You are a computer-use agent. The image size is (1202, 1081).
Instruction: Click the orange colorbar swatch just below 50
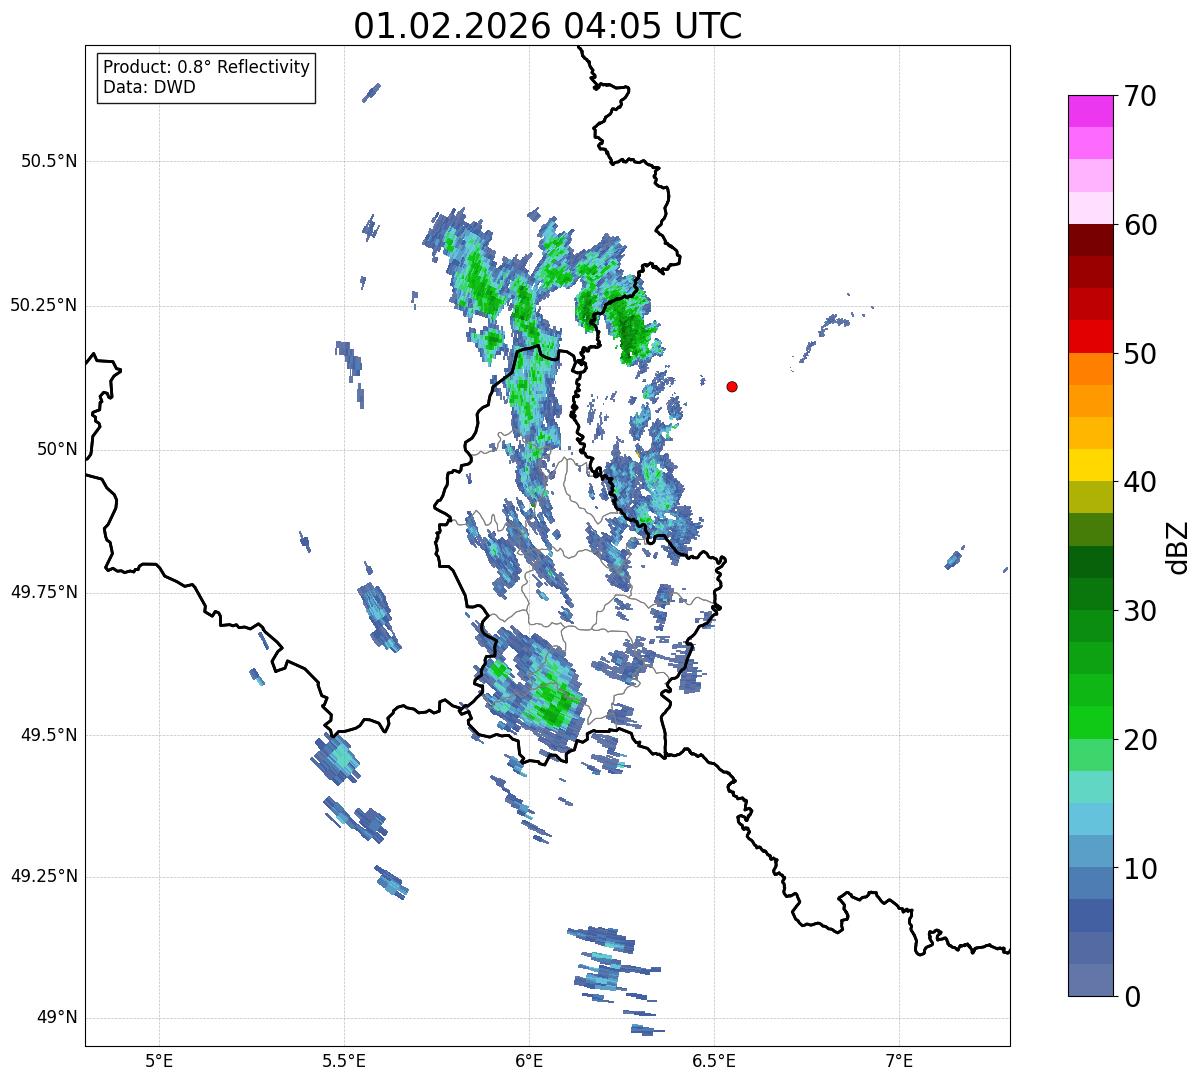point(1090,368)
